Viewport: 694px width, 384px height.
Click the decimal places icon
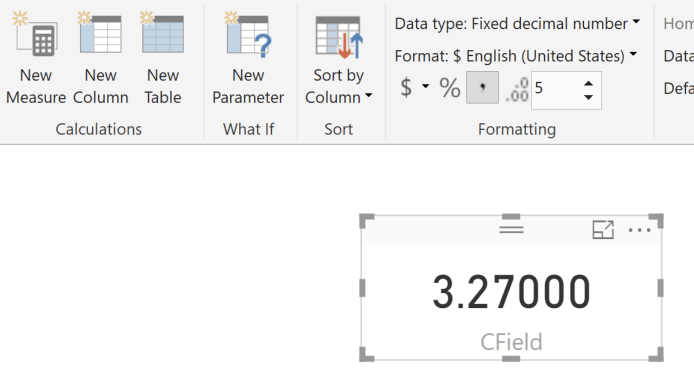coord(517,90)
